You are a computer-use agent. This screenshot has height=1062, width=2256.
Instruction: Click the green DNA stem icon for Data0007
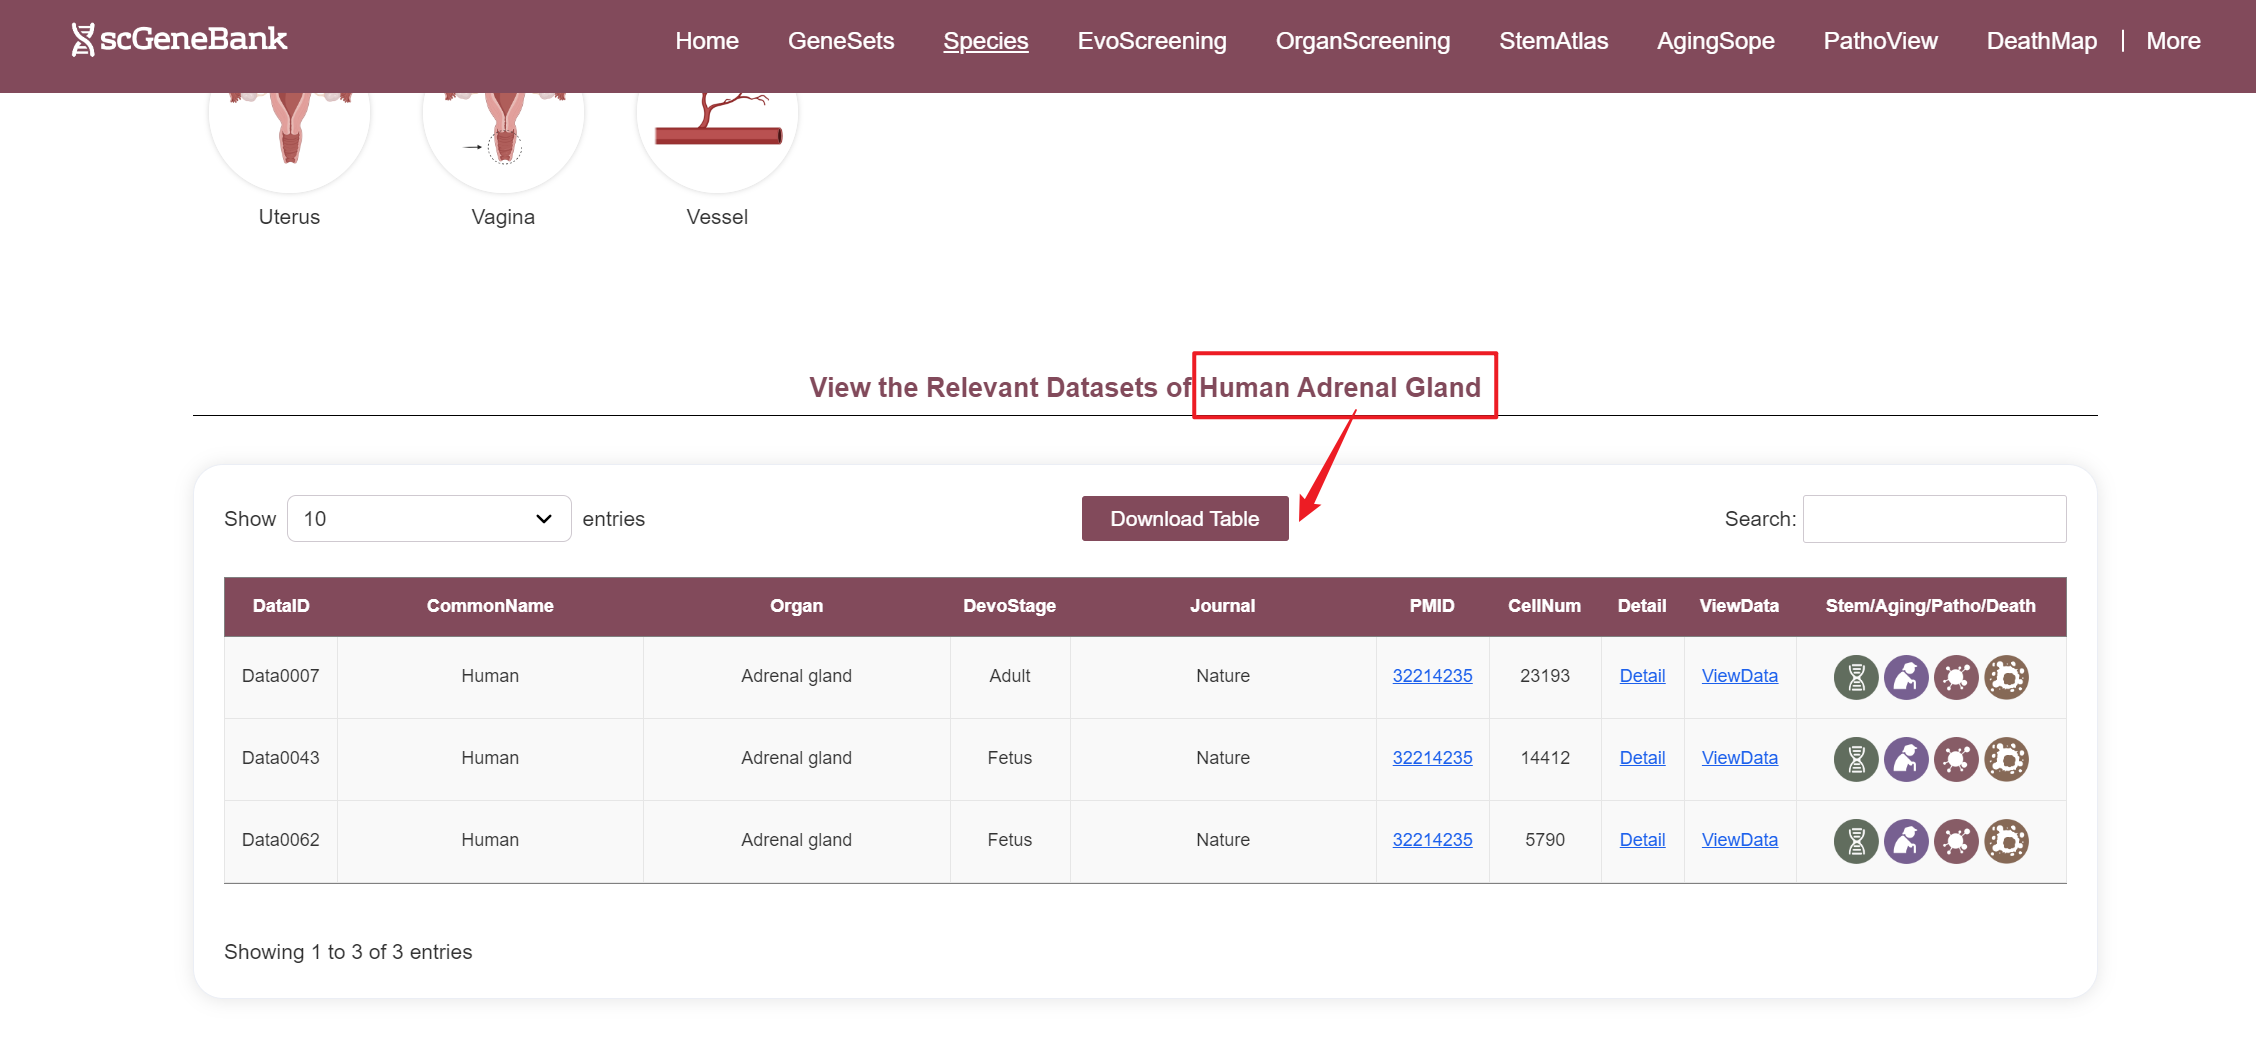point(1856,677)
